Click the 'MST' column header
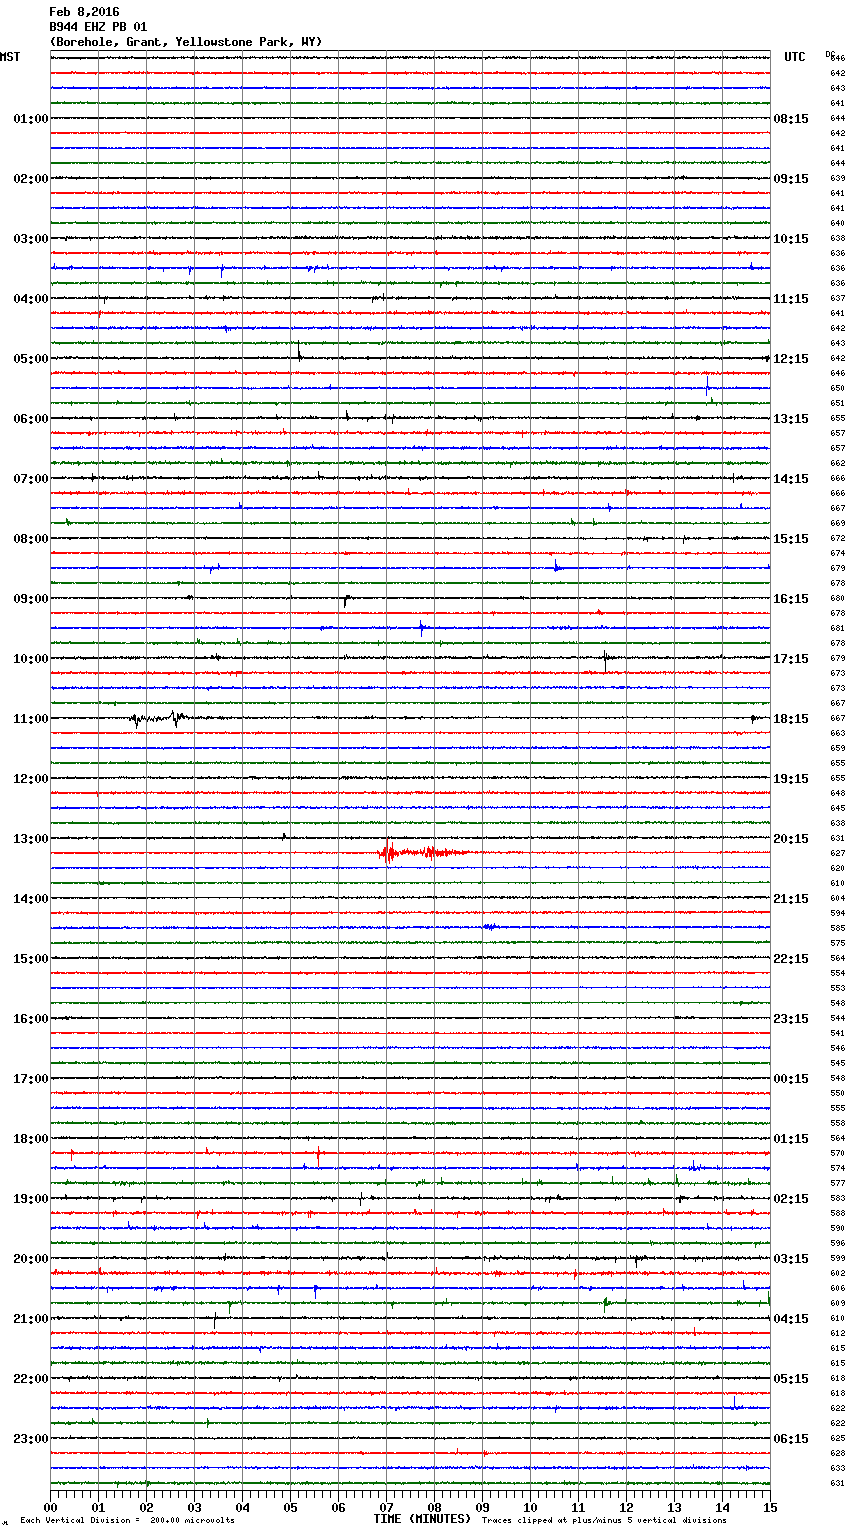The image size is (850, 1534). [x=10, y=57]
